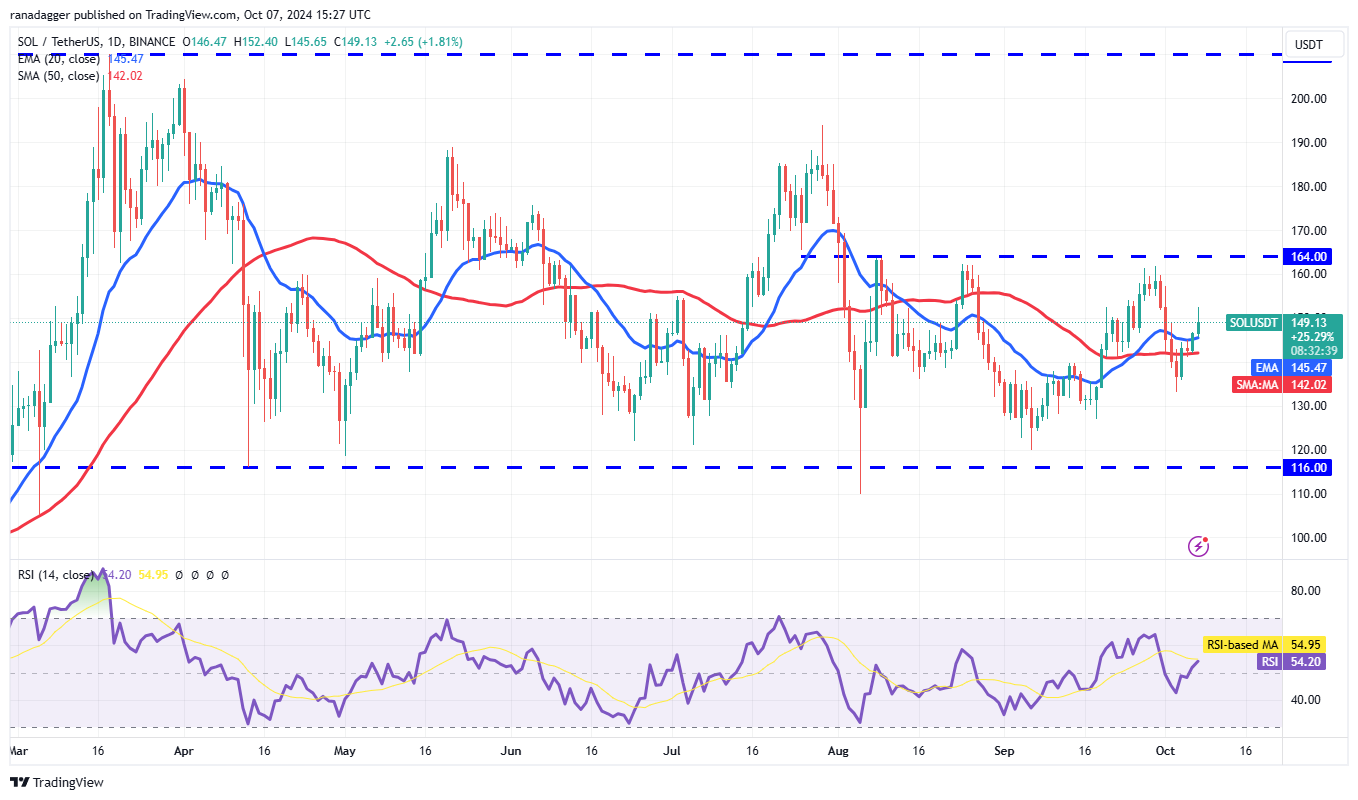Image resolution: width=1358 pixels, height=800 pixels.
Task: Click the May label on time axis
Action: [344, 750]
